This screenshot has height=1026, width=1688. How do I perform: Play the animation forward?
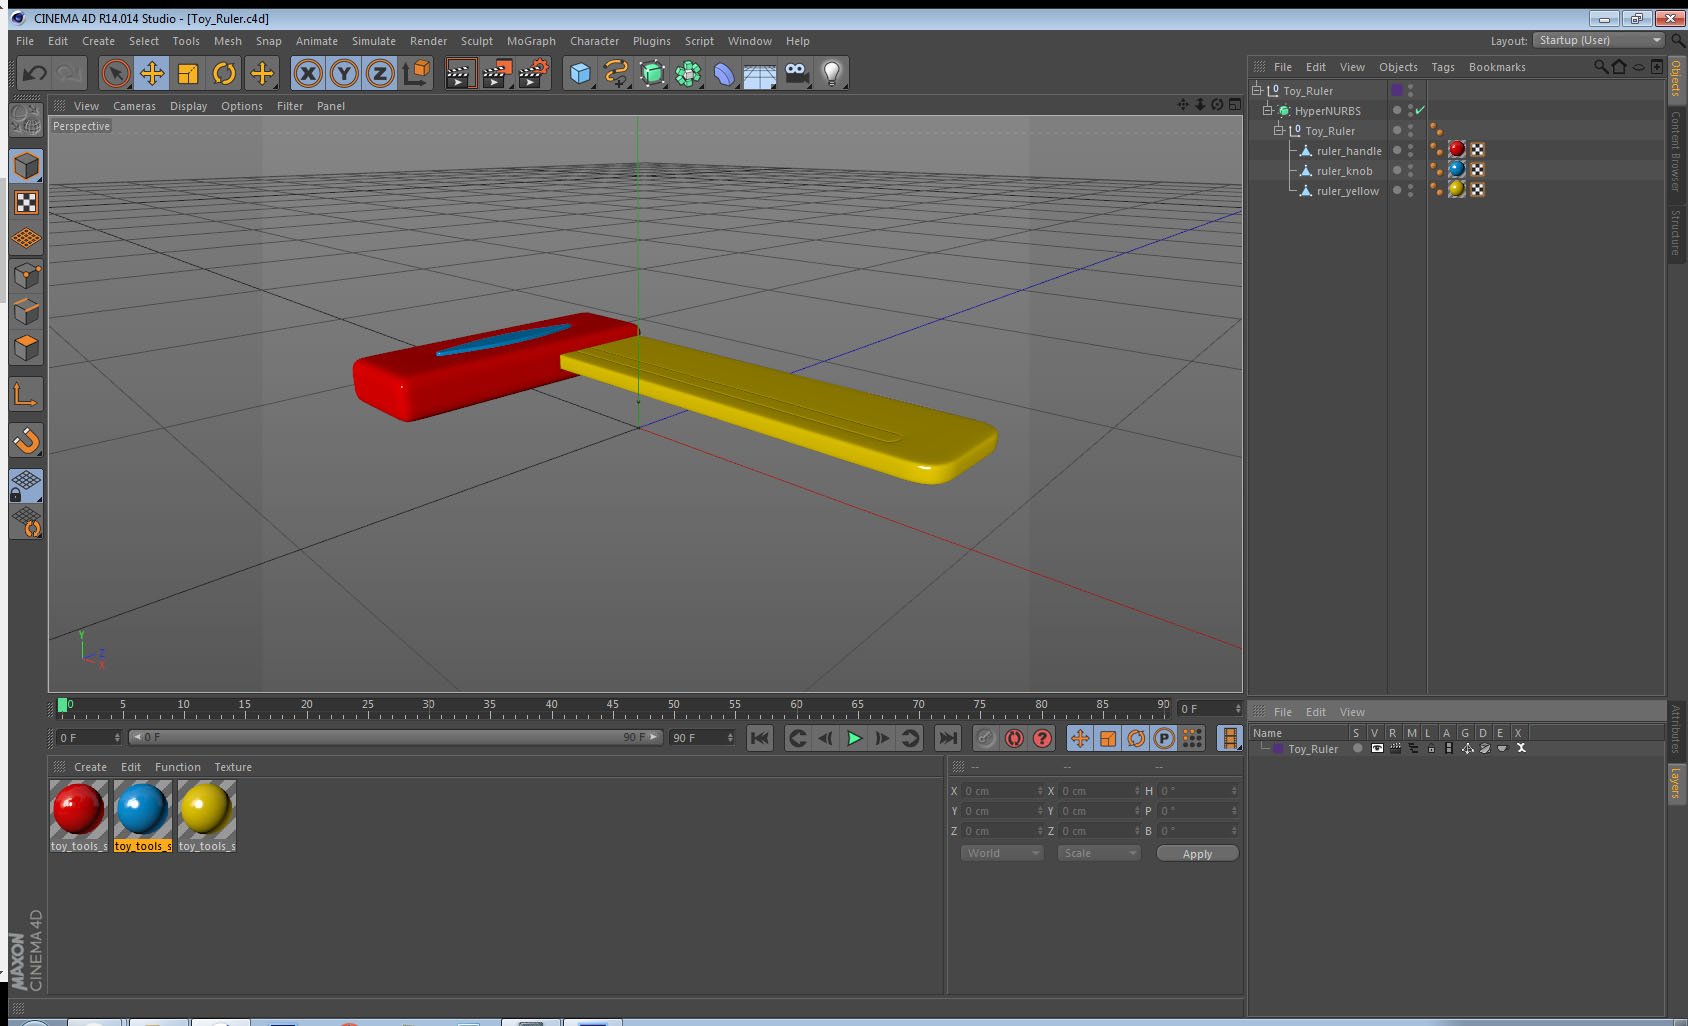point(854,738)
